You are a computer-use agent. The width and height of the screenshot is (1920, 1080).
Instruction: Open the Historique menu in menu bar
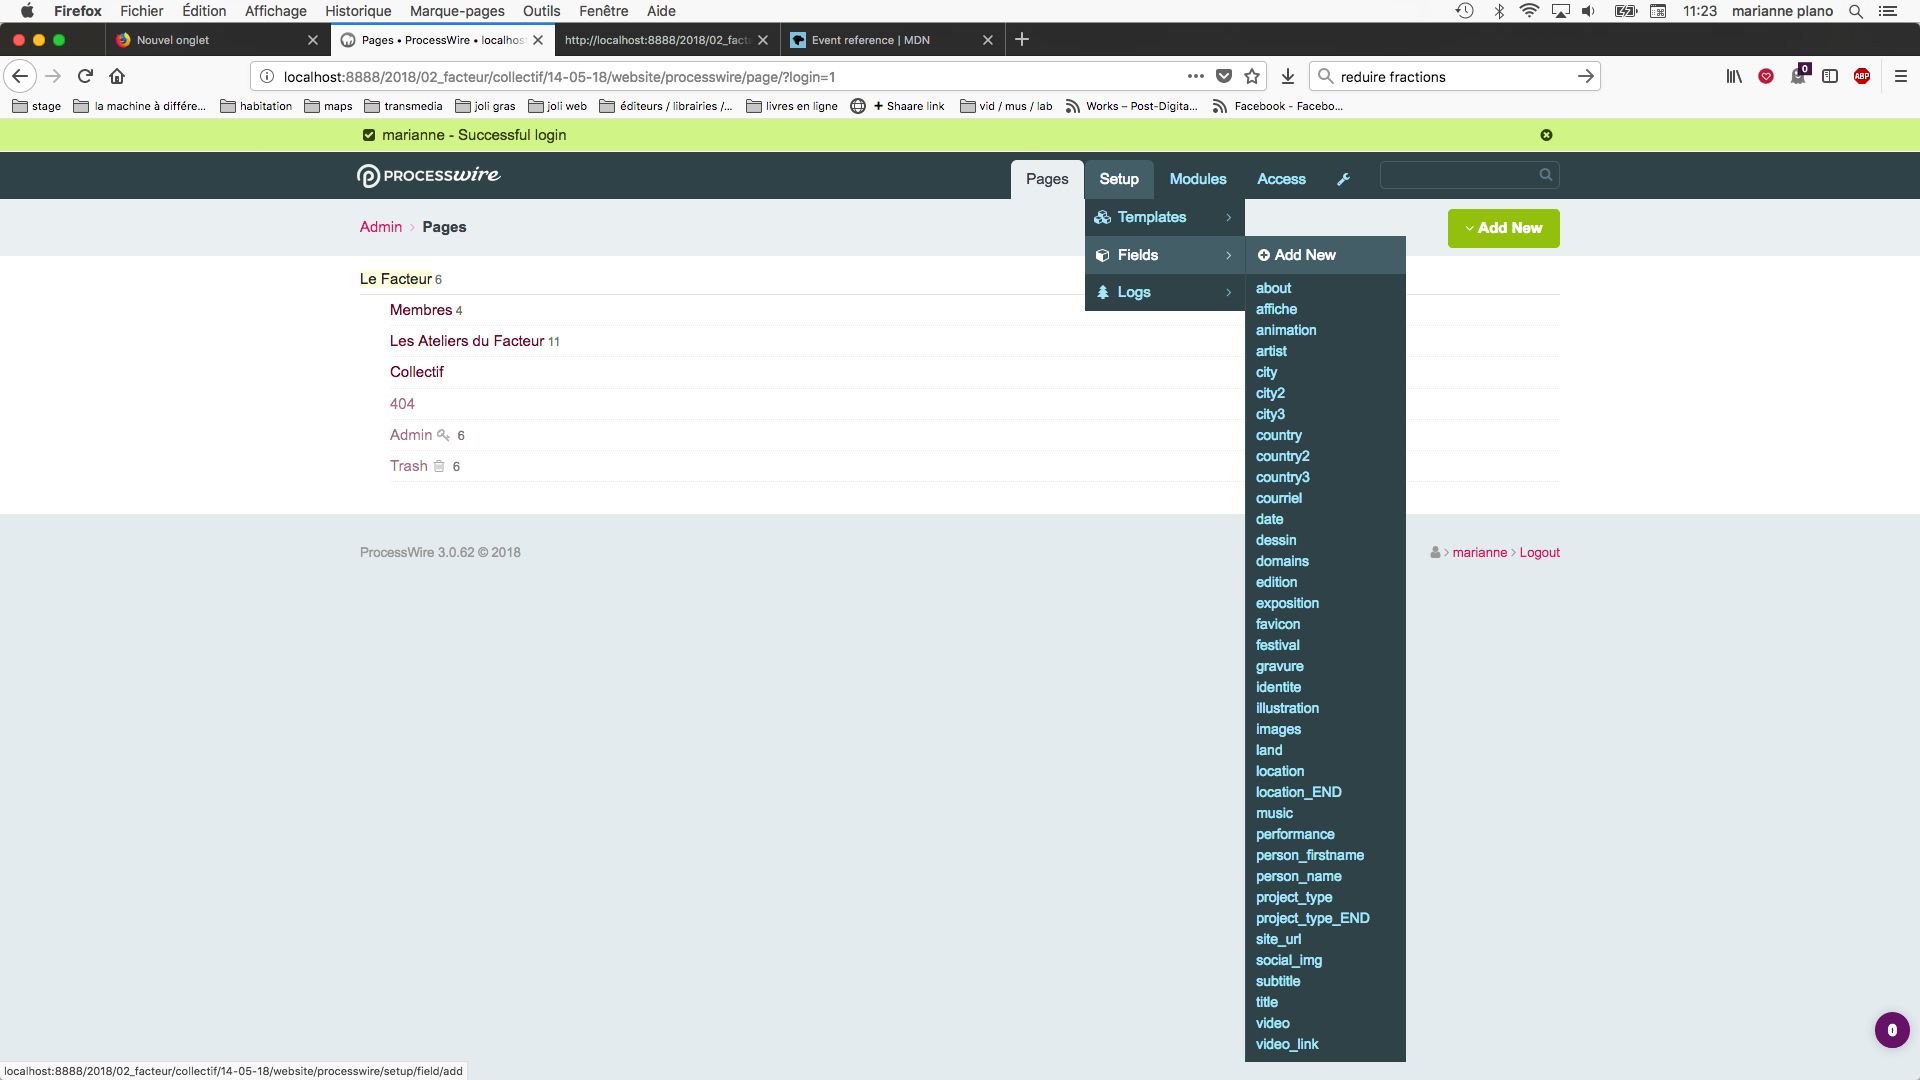pyautogui.click(x=358, y=11)
